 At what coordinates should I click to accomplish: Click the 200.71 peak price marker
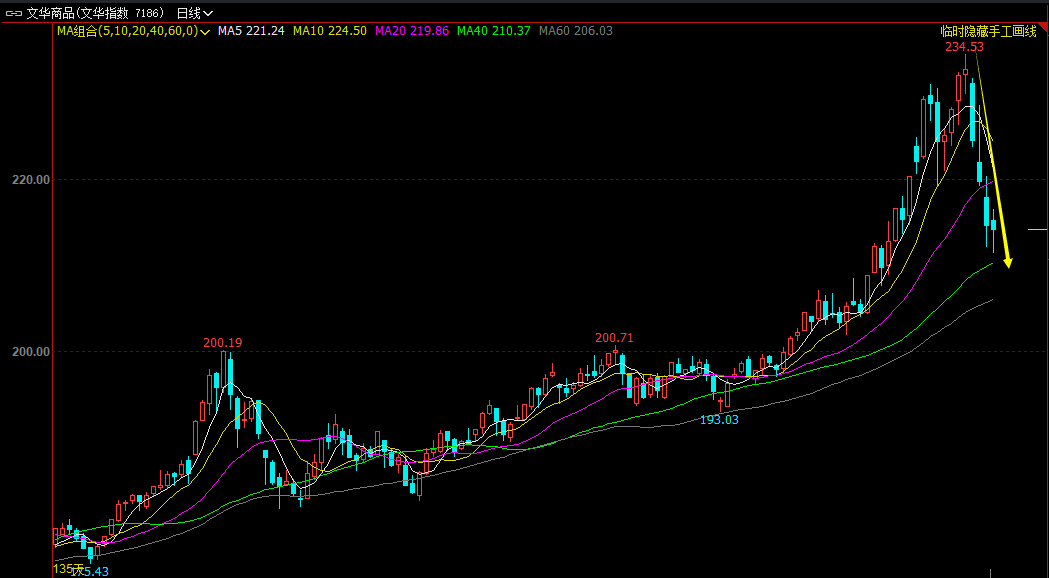[x=614, y=338]
